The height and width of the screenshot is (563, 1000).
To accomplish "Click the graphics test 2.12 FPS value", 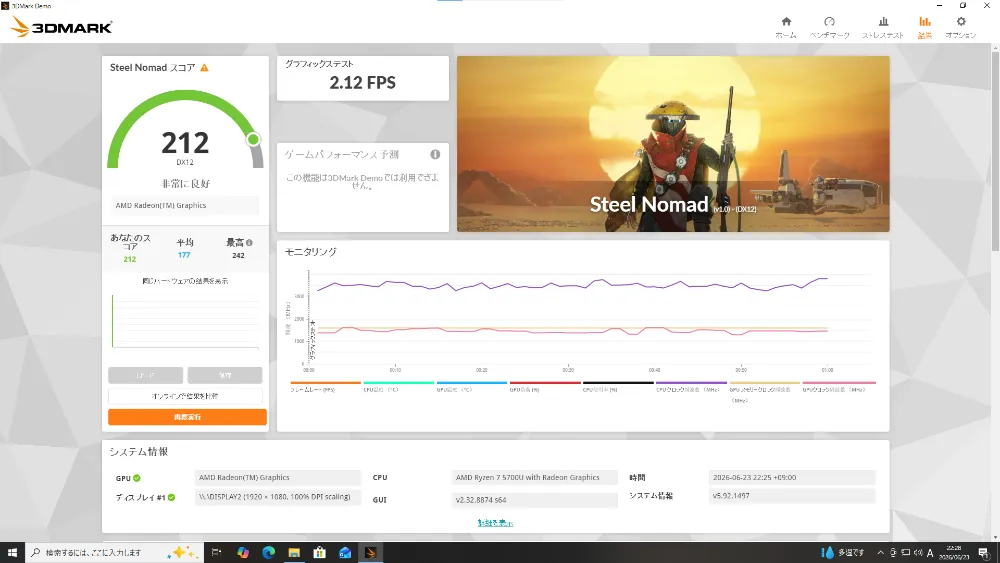I will 362,82.
